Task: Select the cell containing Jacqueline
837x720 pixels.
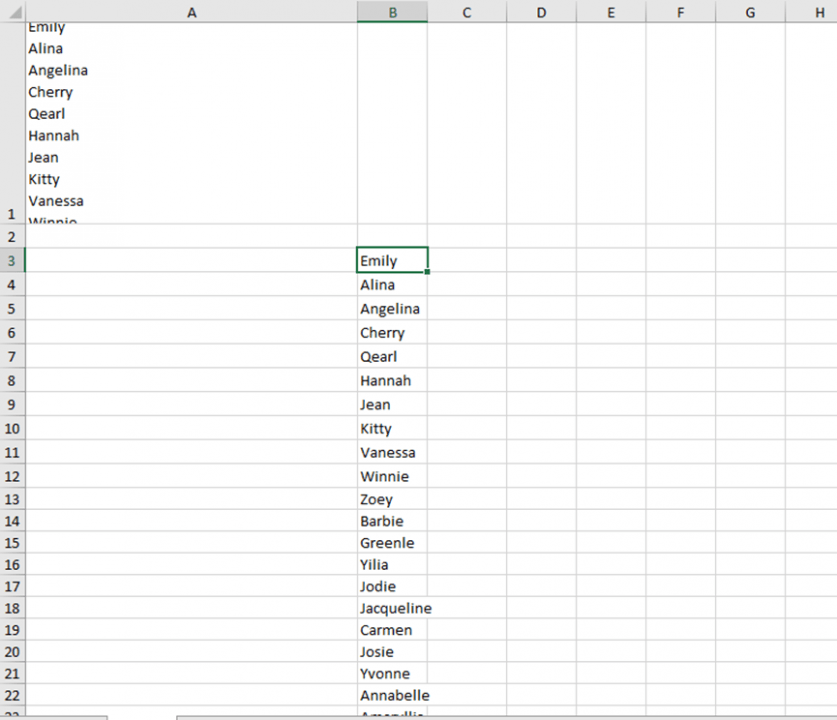Action: 391,608
